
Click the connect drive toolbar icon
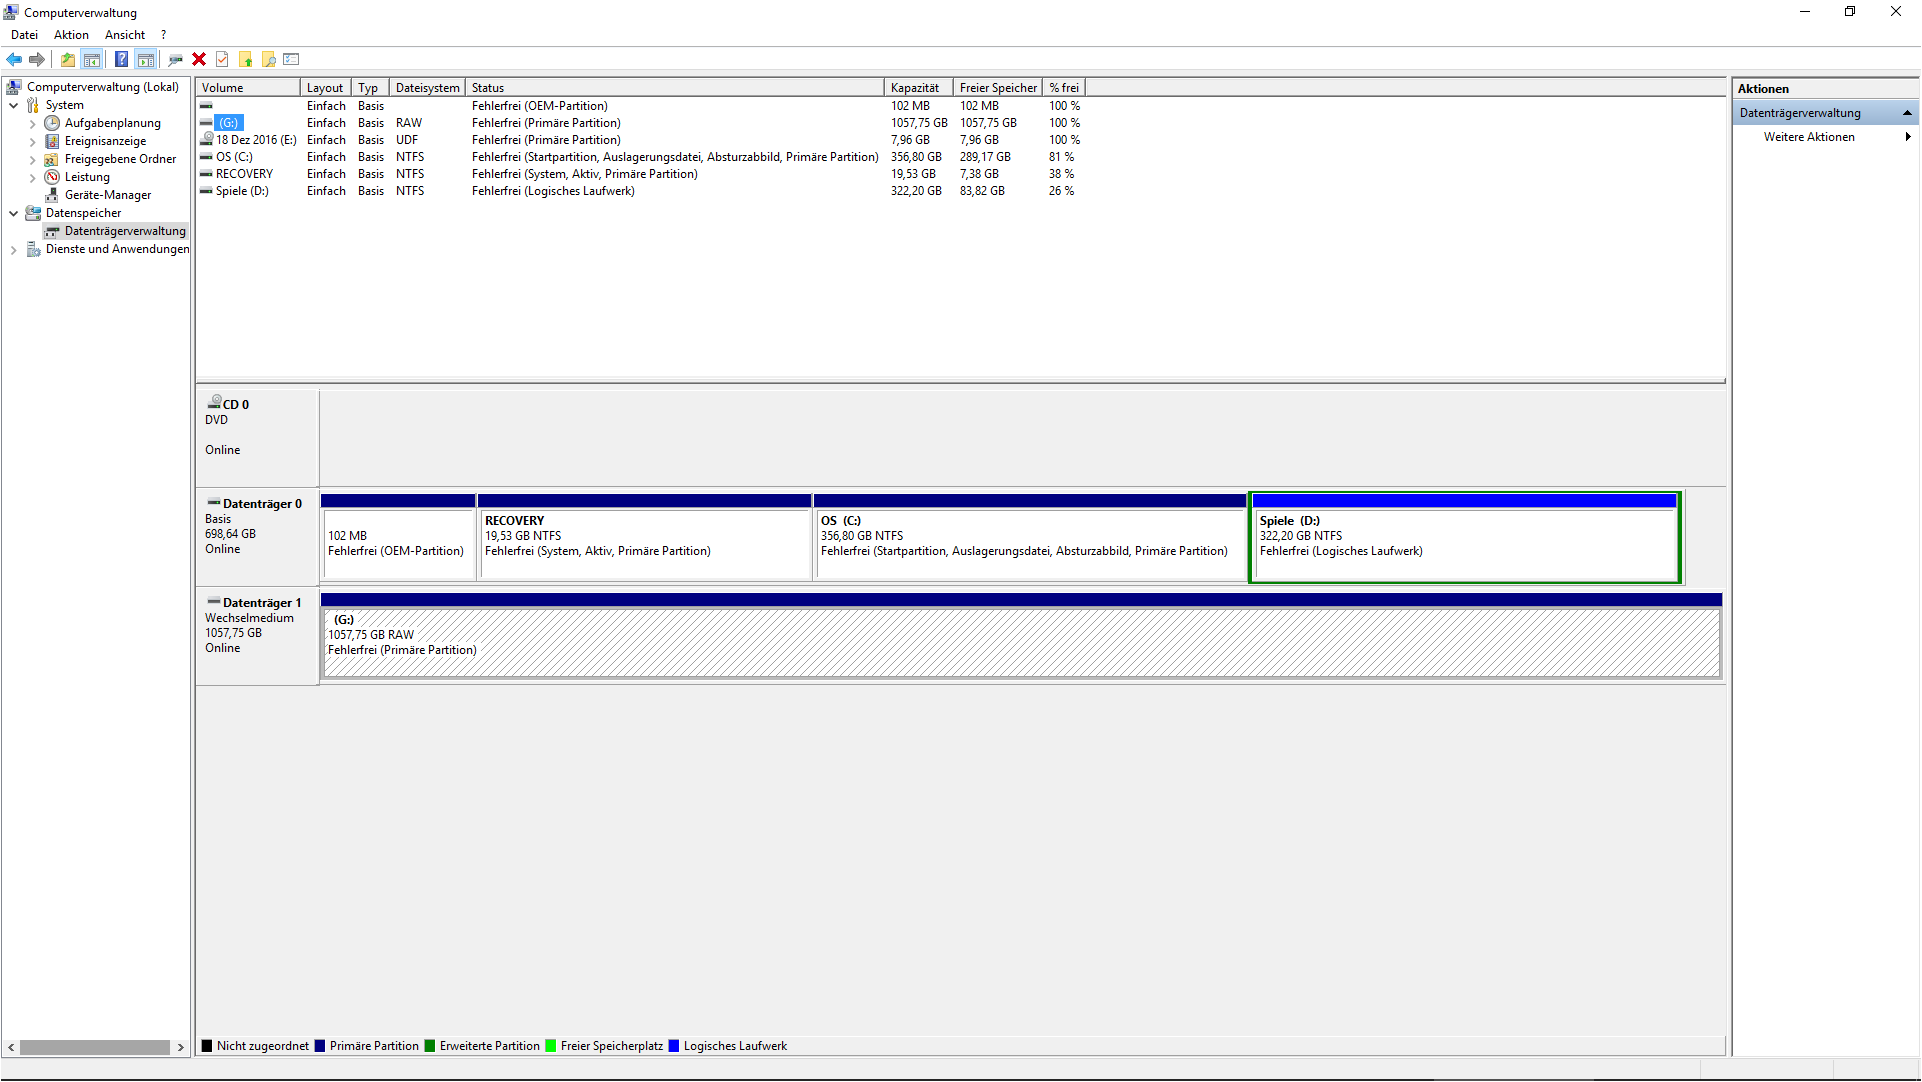(x=175, y=60)
